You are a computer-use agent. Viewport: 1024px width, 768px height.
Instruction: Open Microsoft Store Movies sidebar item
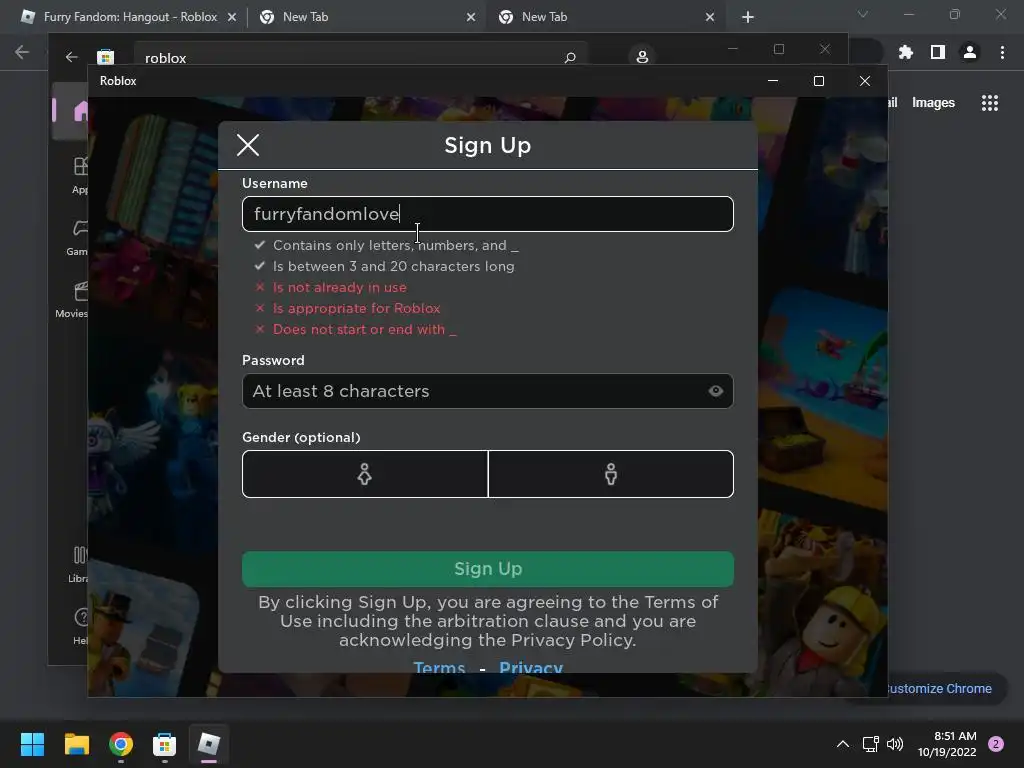[72, 299]
